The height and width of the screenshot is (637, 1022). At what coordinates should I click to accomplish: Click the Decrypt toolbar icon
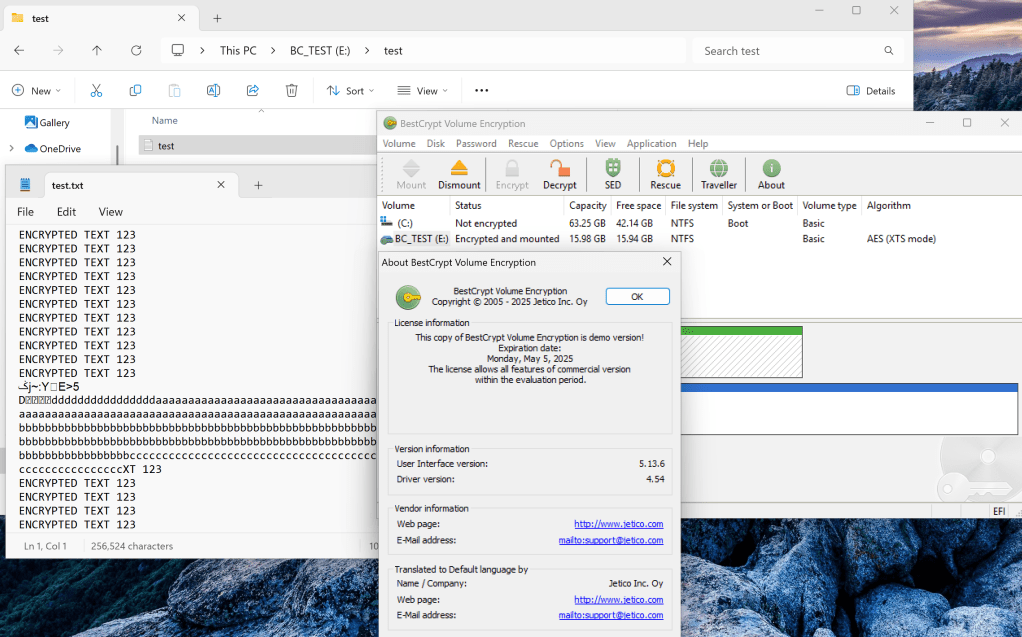[559, 173]
